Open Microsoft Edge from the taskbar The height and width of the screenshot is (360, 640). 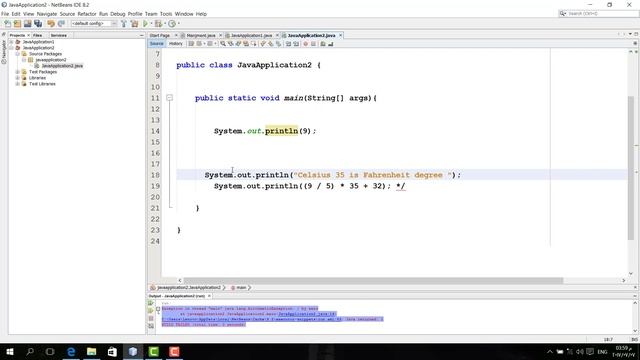(71, 351)
